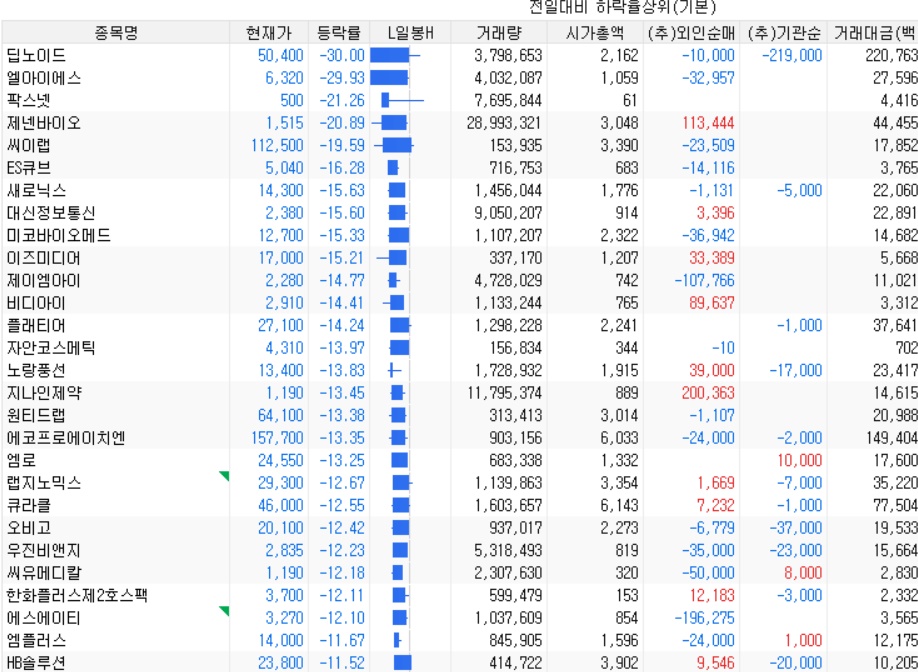
Task: Select stock row 대신정보통신
Action: tap(459, 213)
